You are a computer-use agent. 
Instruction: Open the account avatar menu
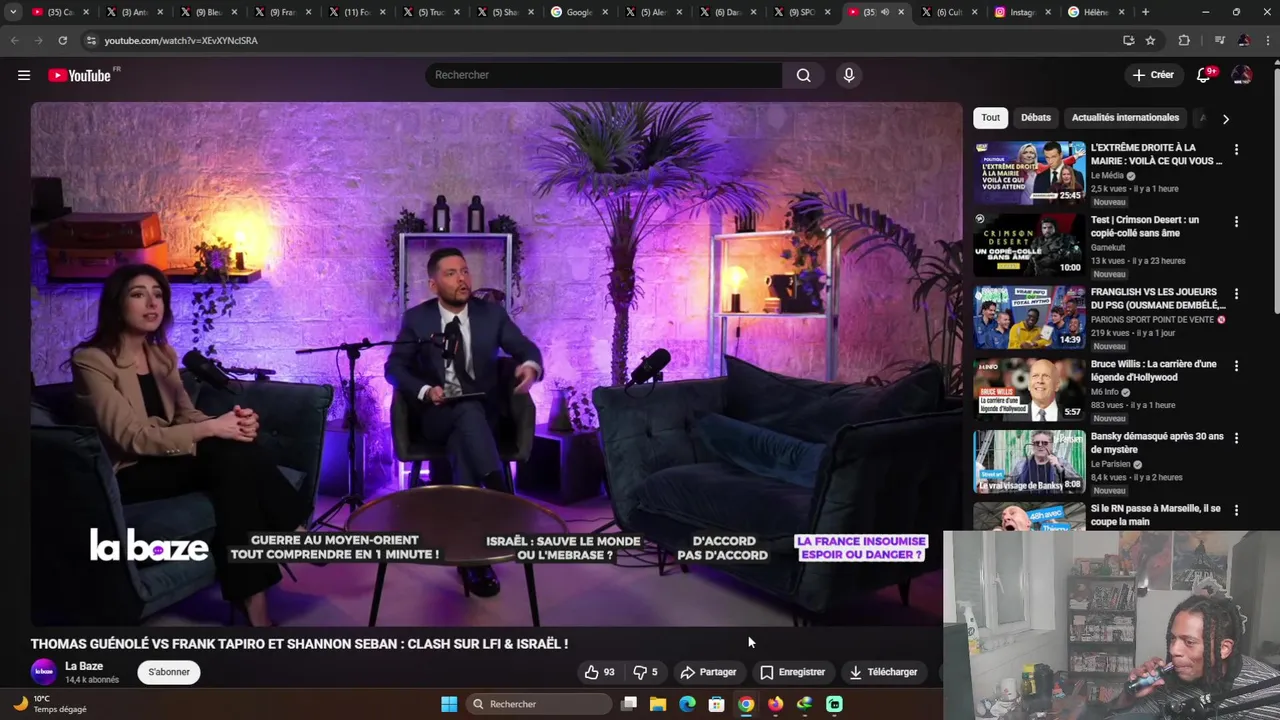tap(1242, 75)
